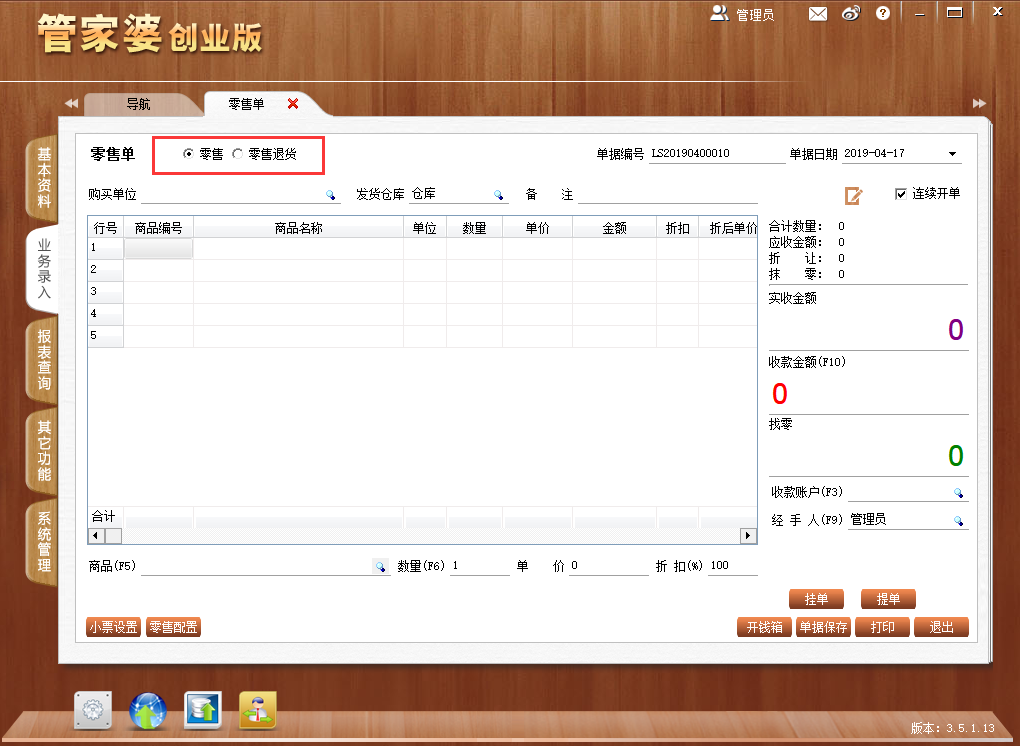
Task: Click the edit note icon near 连续开单
Action: point(853,197)
